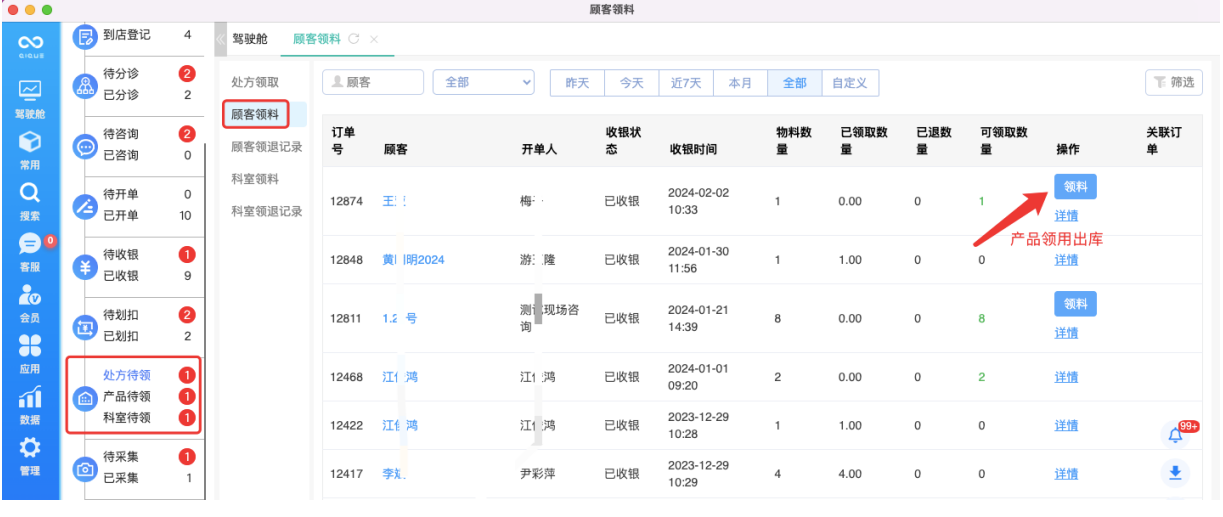Open the 搜索 magnifier icon
The width and height of the screenshot is (1223, 517).
30,192
